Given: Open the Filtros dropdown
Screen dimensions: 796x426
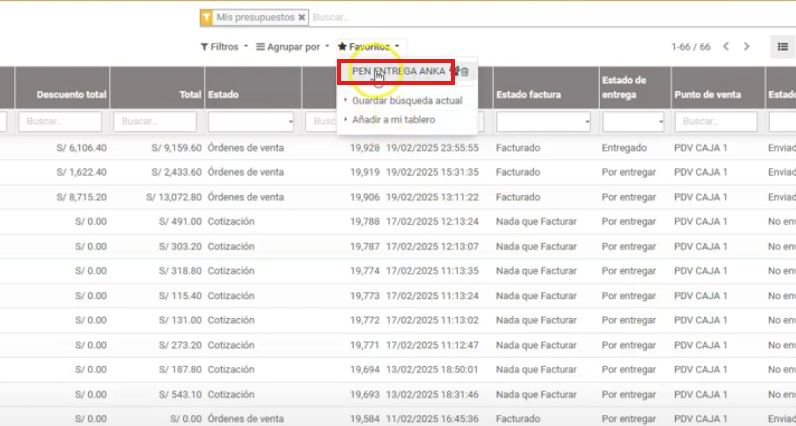Looking at the screenshot, I should click(x=224, y=47).
